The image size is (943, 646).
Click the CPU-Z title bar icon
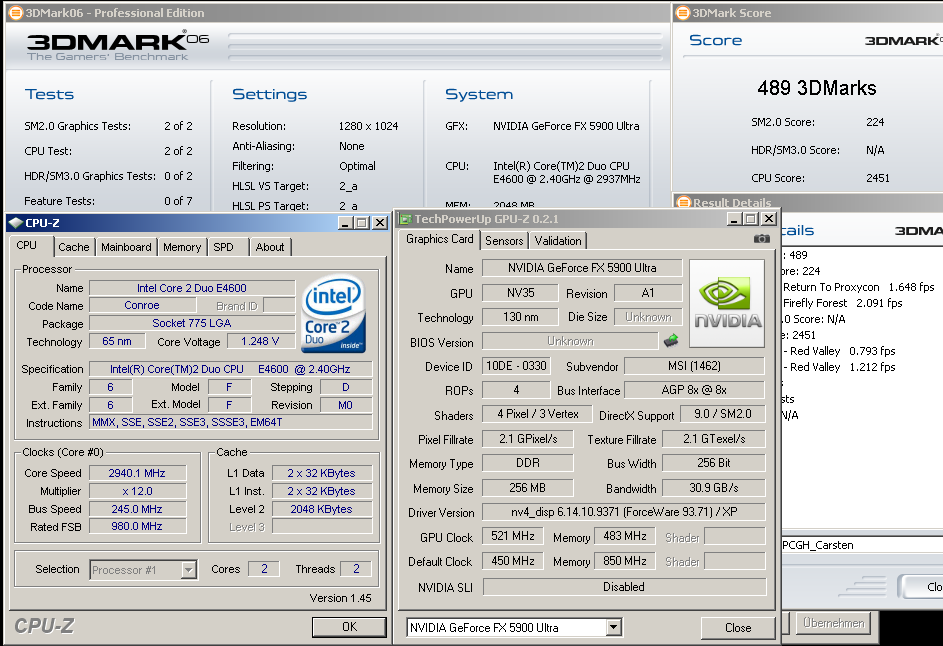pyautogui.click(x=16, y=223)
